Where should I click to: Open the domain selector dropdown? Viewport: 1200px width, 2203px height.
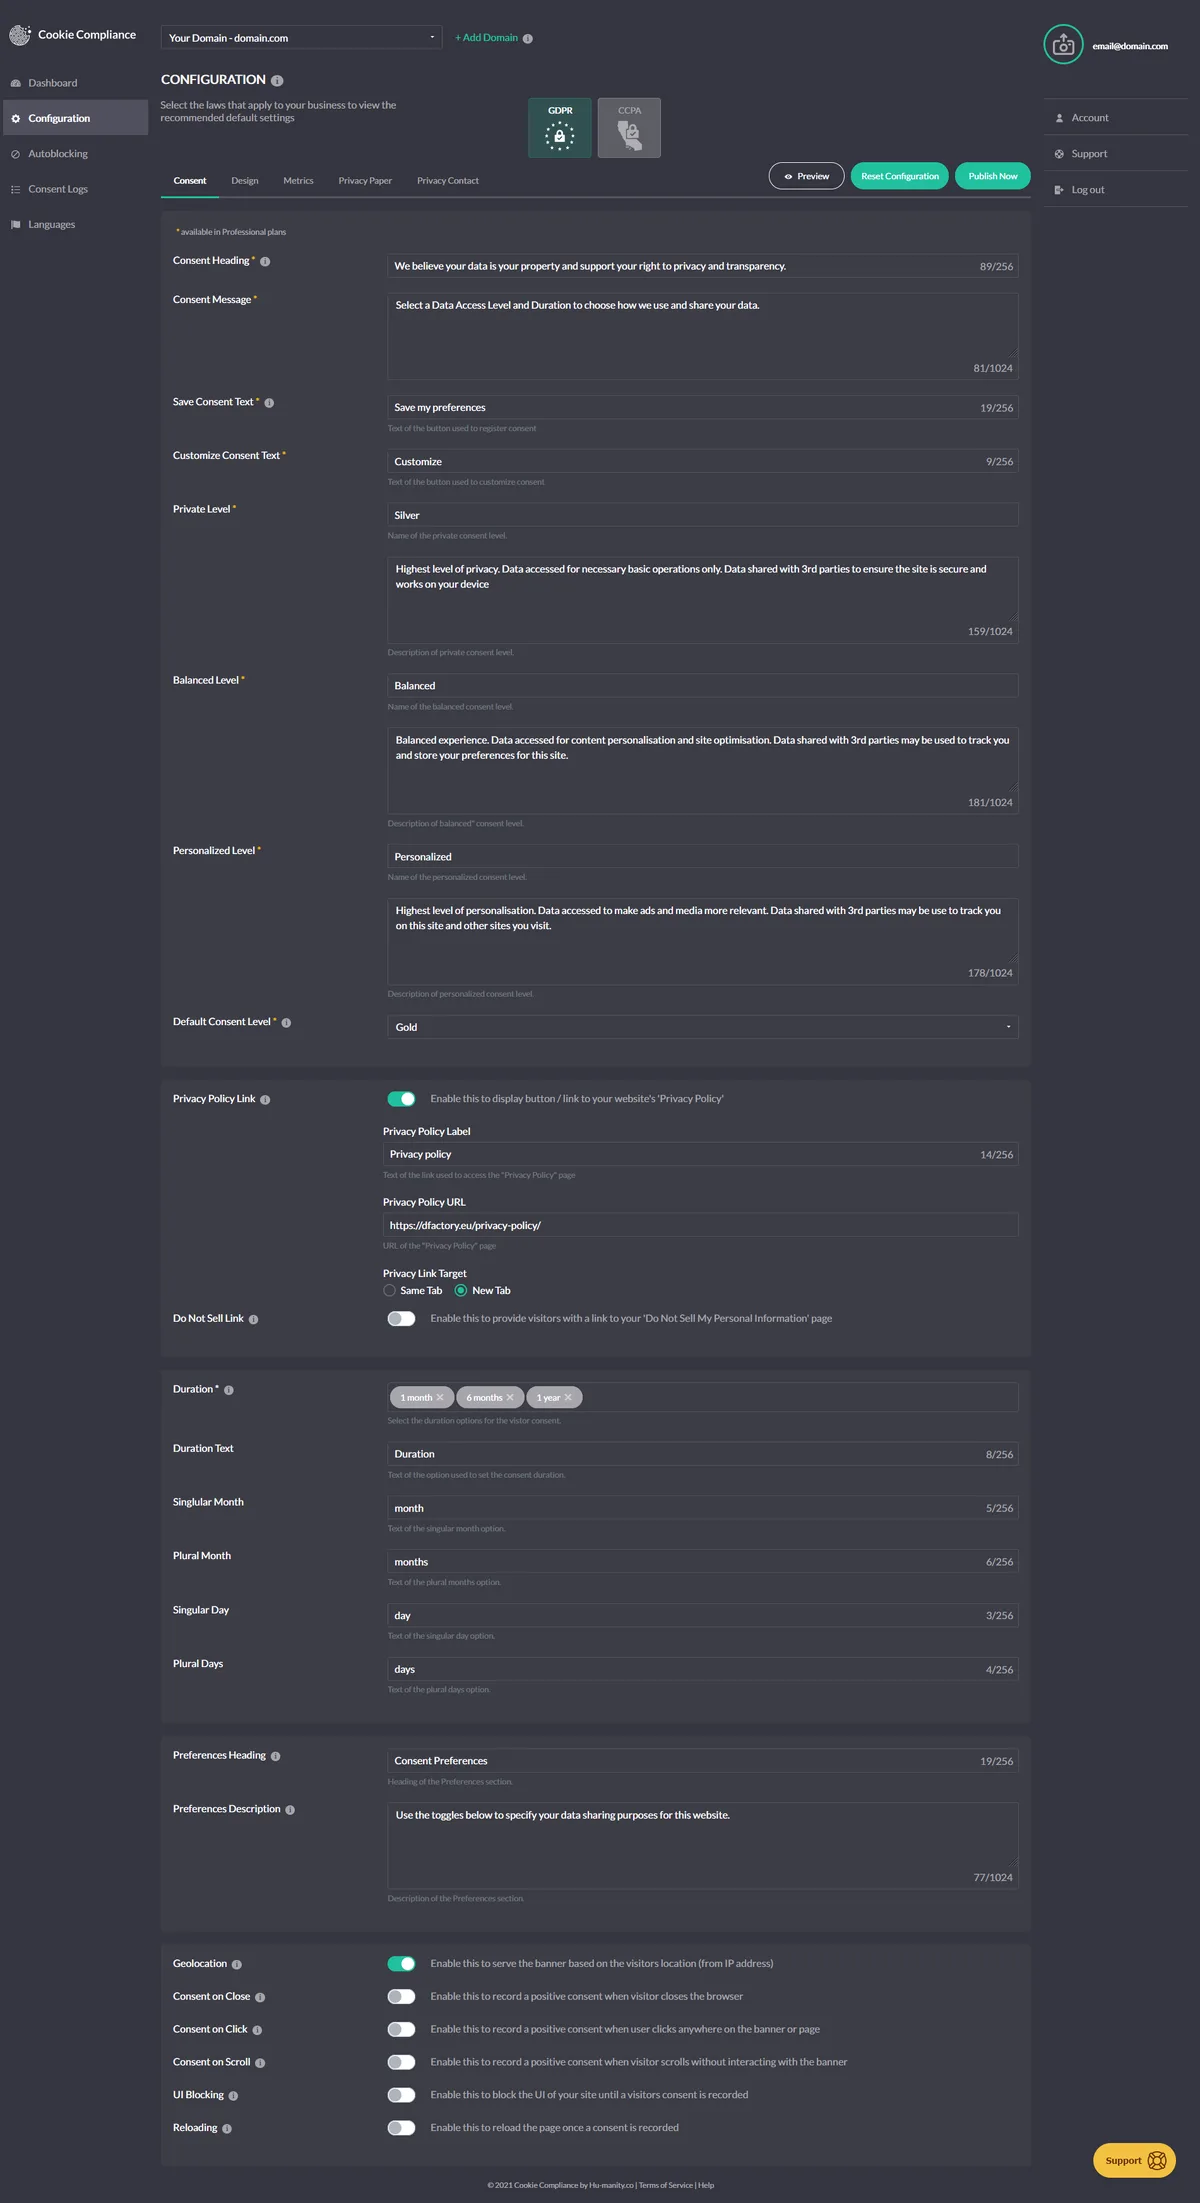click(x=301, y=38)
